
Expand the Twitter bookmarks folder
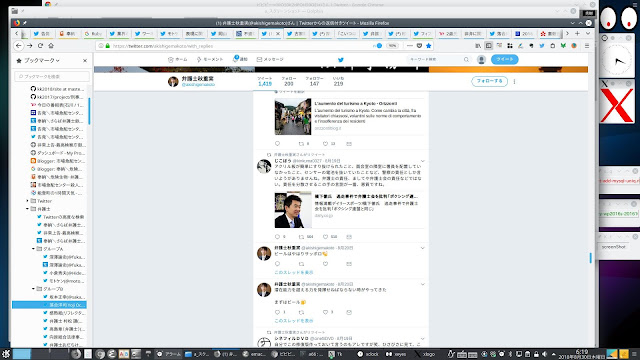[x=28, y=201]
